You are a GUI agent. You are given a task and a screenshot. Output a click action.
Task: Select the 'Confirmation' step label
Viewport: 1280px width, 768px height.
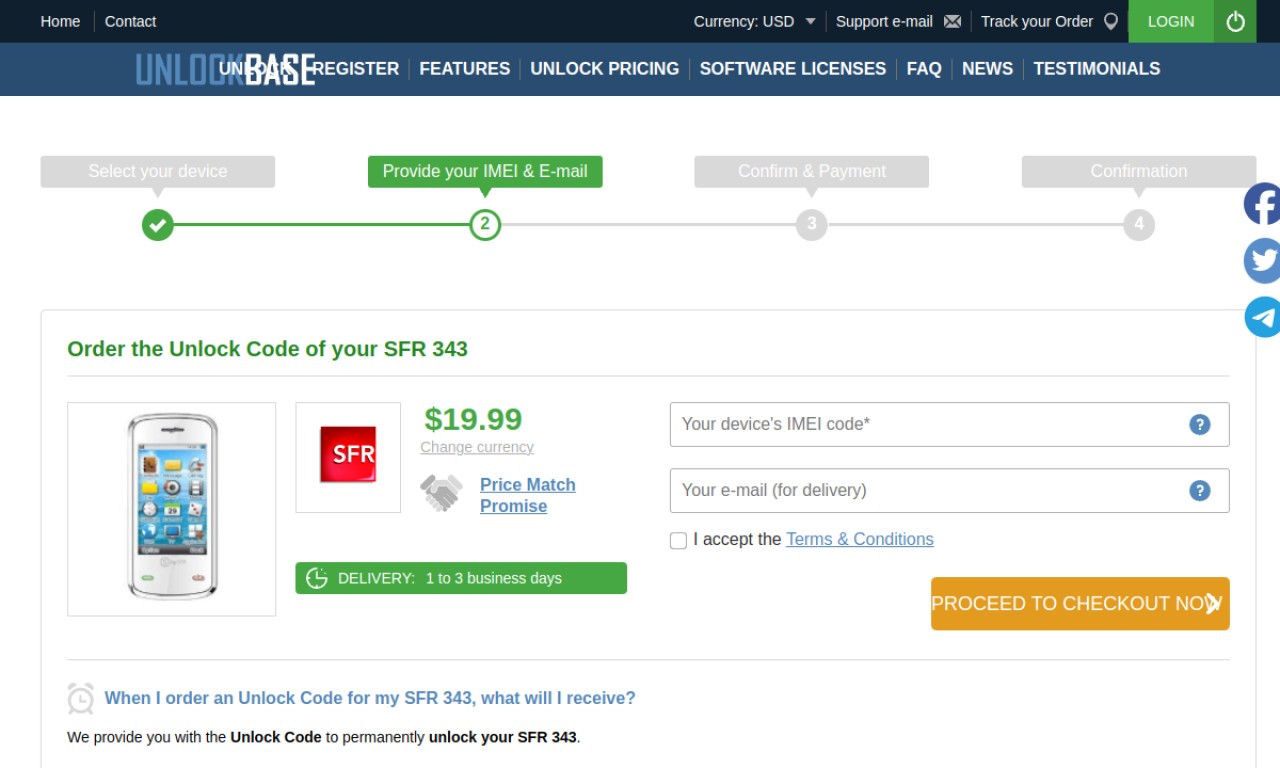click(x=1139, y=171)
